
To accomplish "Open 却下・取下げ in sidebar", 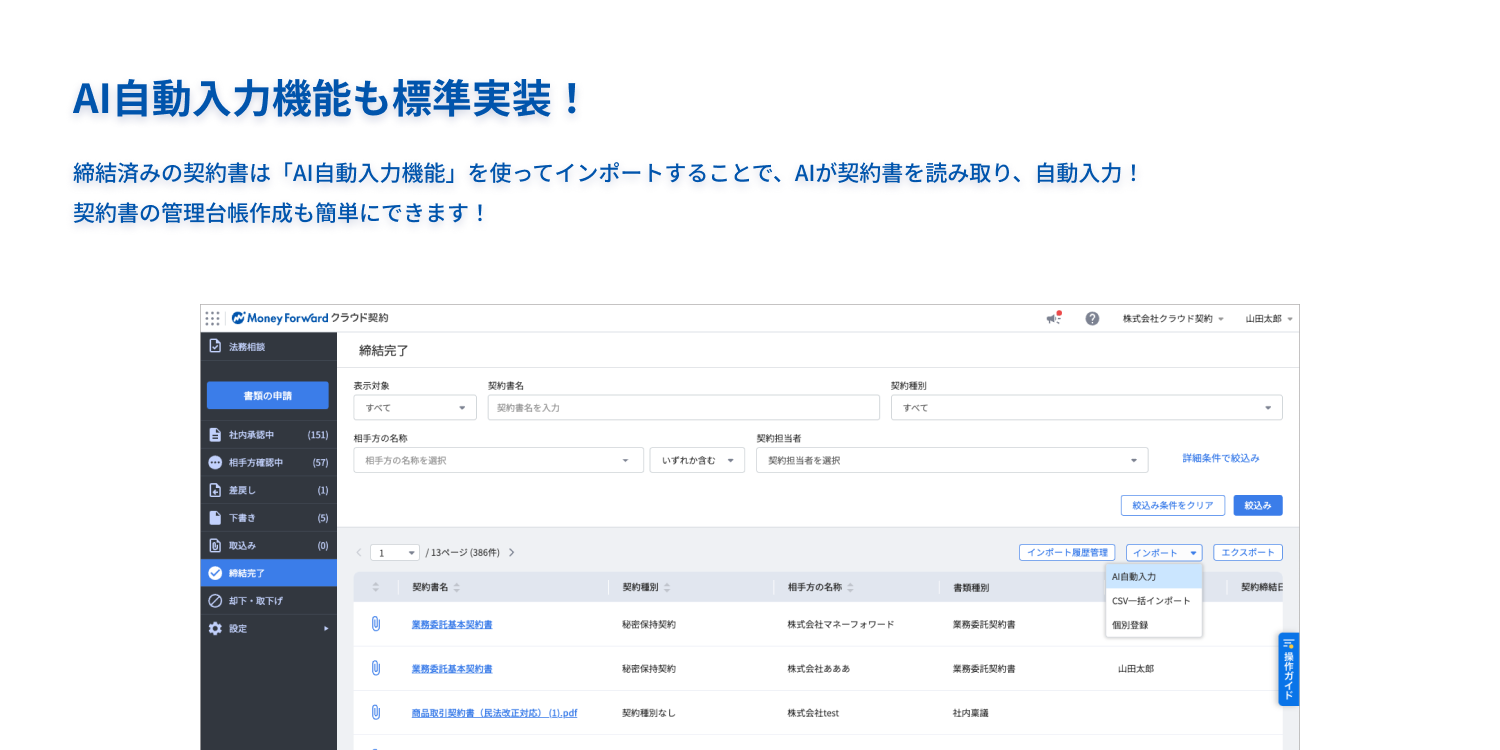I will [268, 601].
